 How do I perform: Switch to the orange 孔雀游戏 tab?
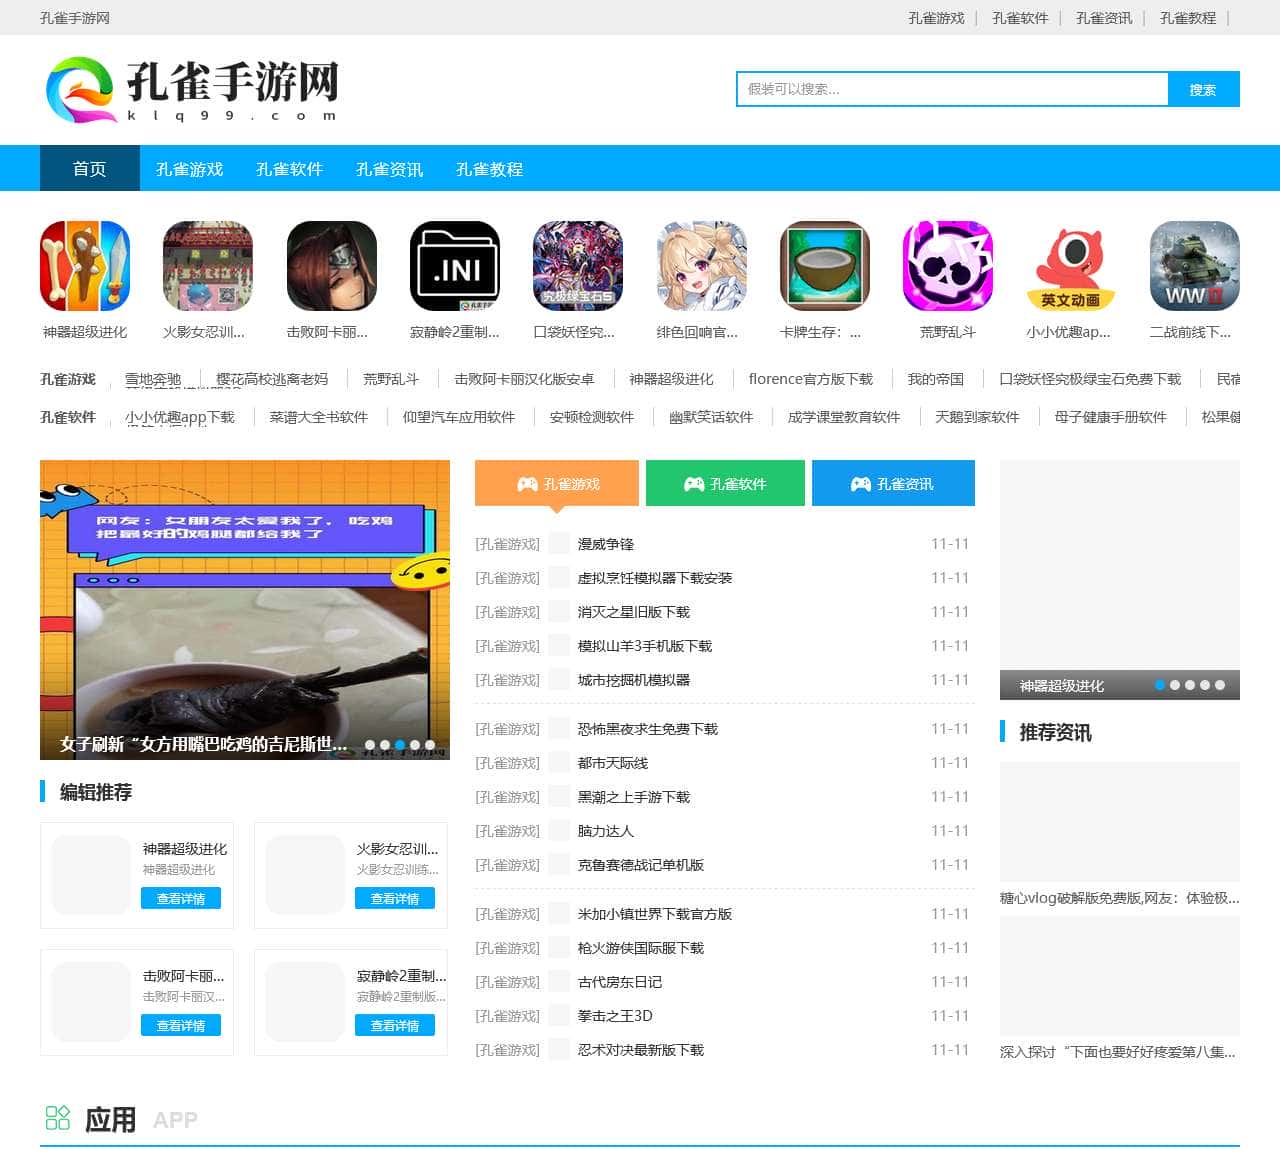click(557, 483)
